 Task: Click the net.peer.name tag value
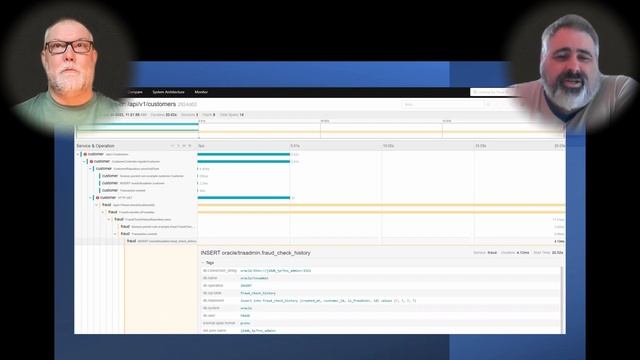(x=258, y=331)
